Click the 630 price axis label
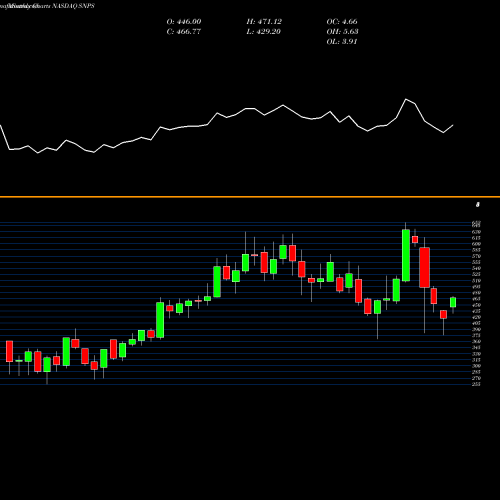 pyautogui.click(x=476, y=232)
